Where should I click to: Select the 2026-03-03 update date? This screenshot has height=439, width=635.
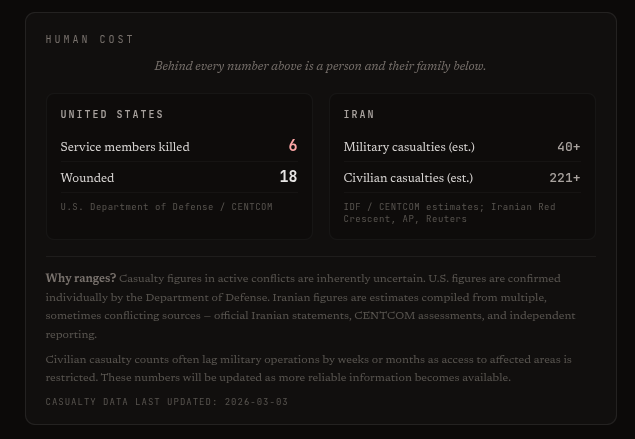[256, 402]
